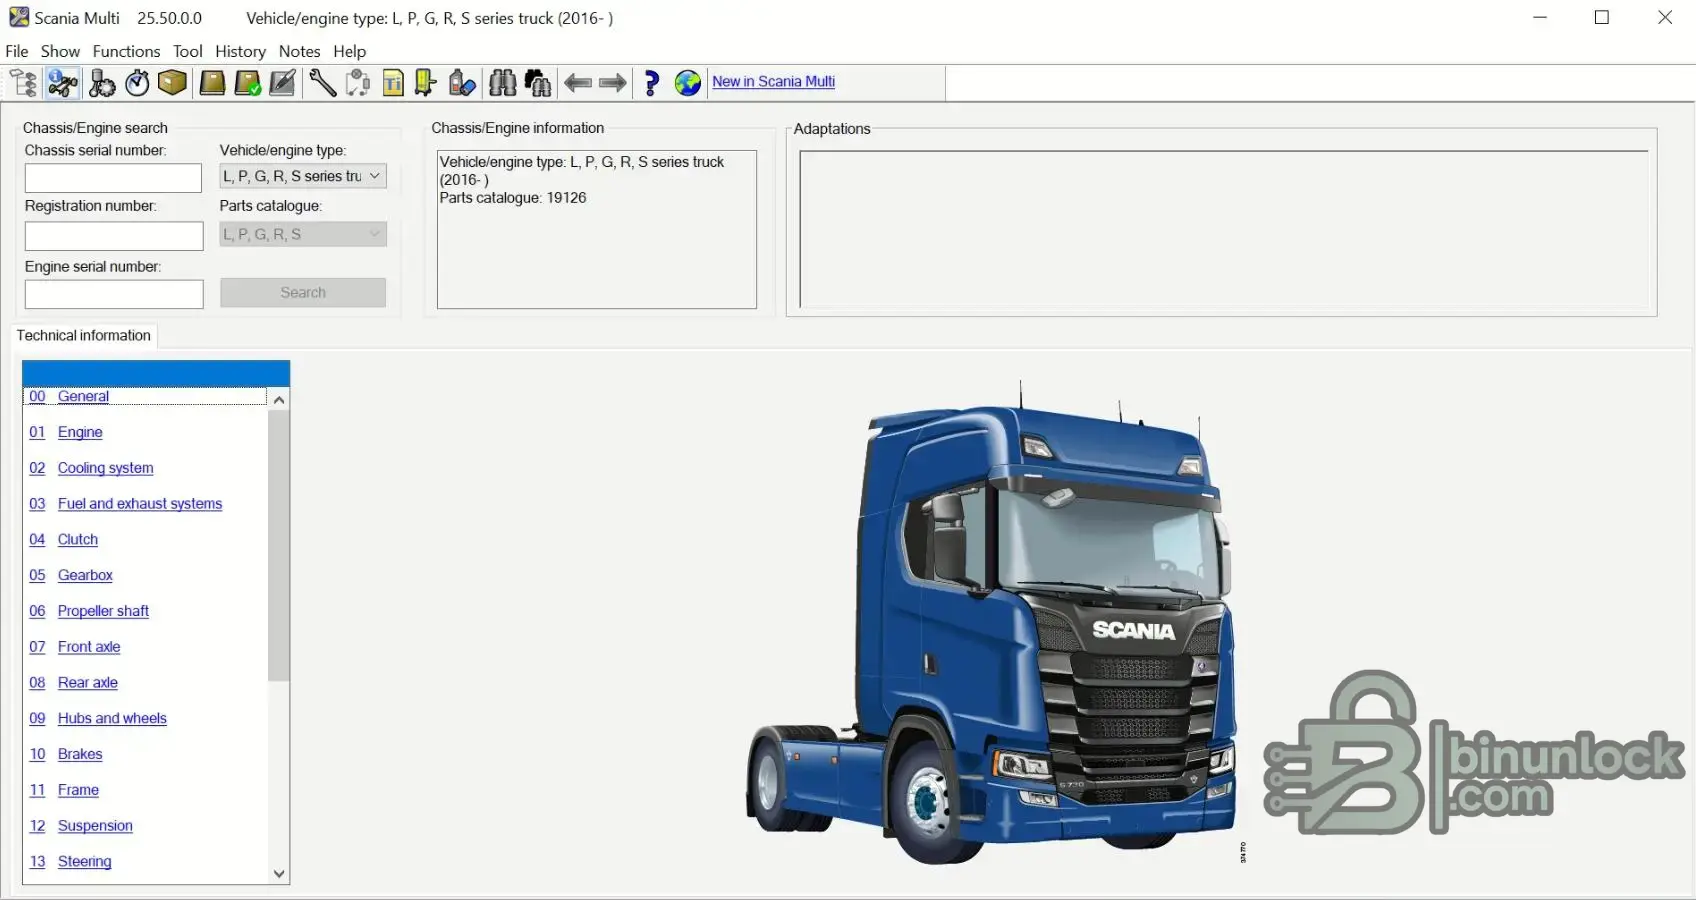Click the tree structure toolbar icon
Viewport: 1696px width, 900px height.
(24, 83)
